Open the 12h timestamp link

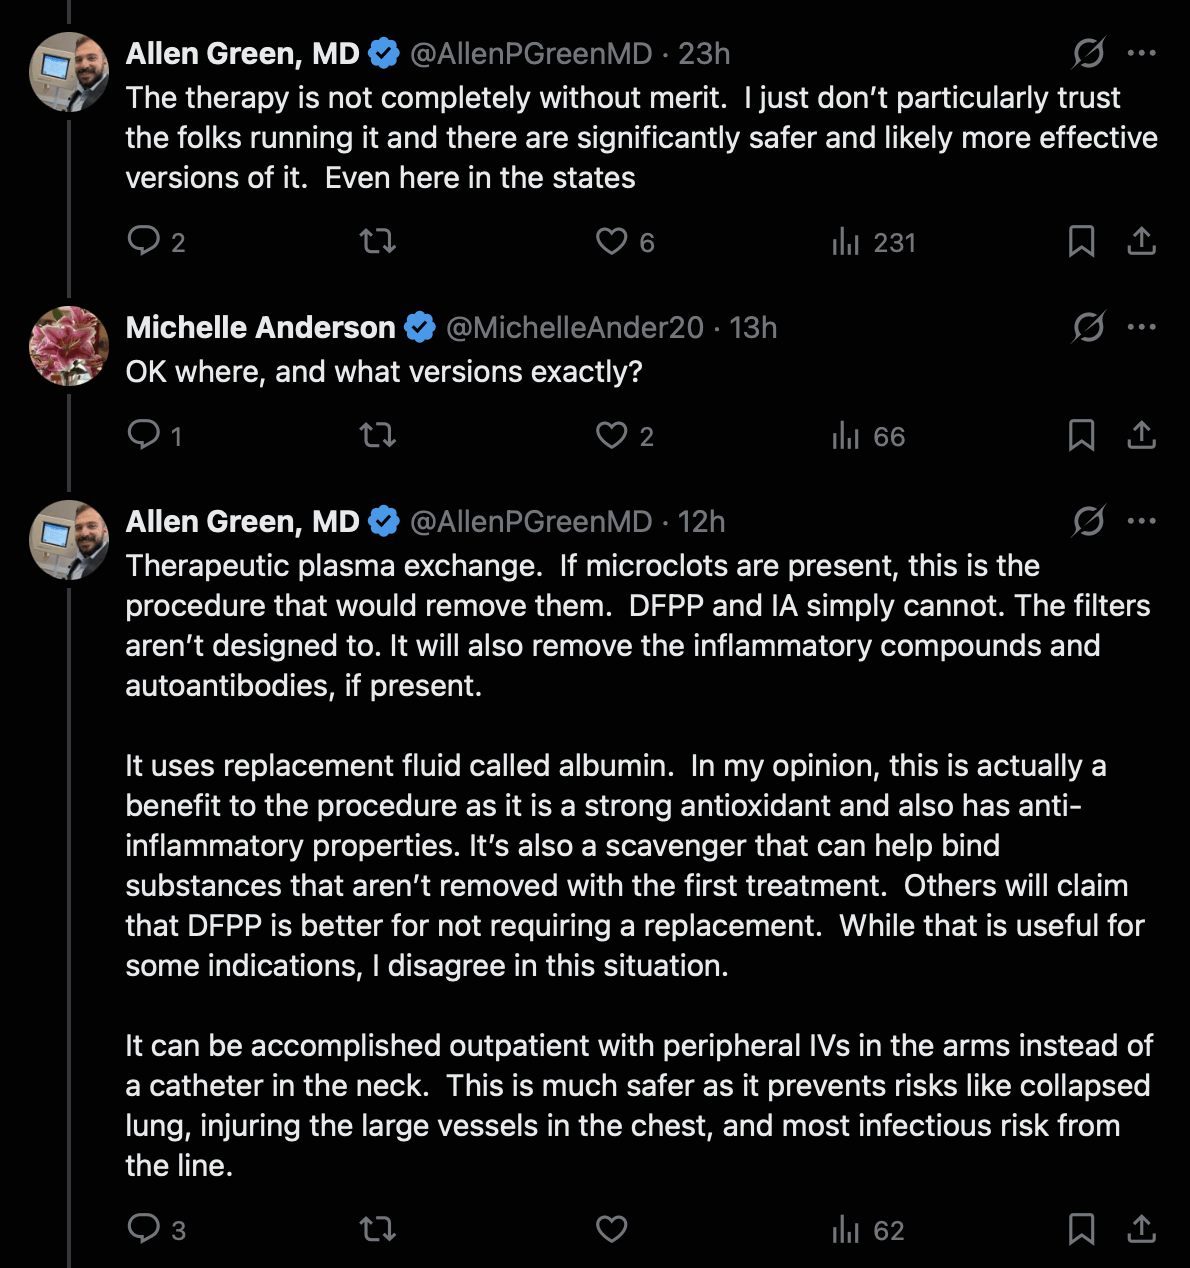click(x=701, y=521)
